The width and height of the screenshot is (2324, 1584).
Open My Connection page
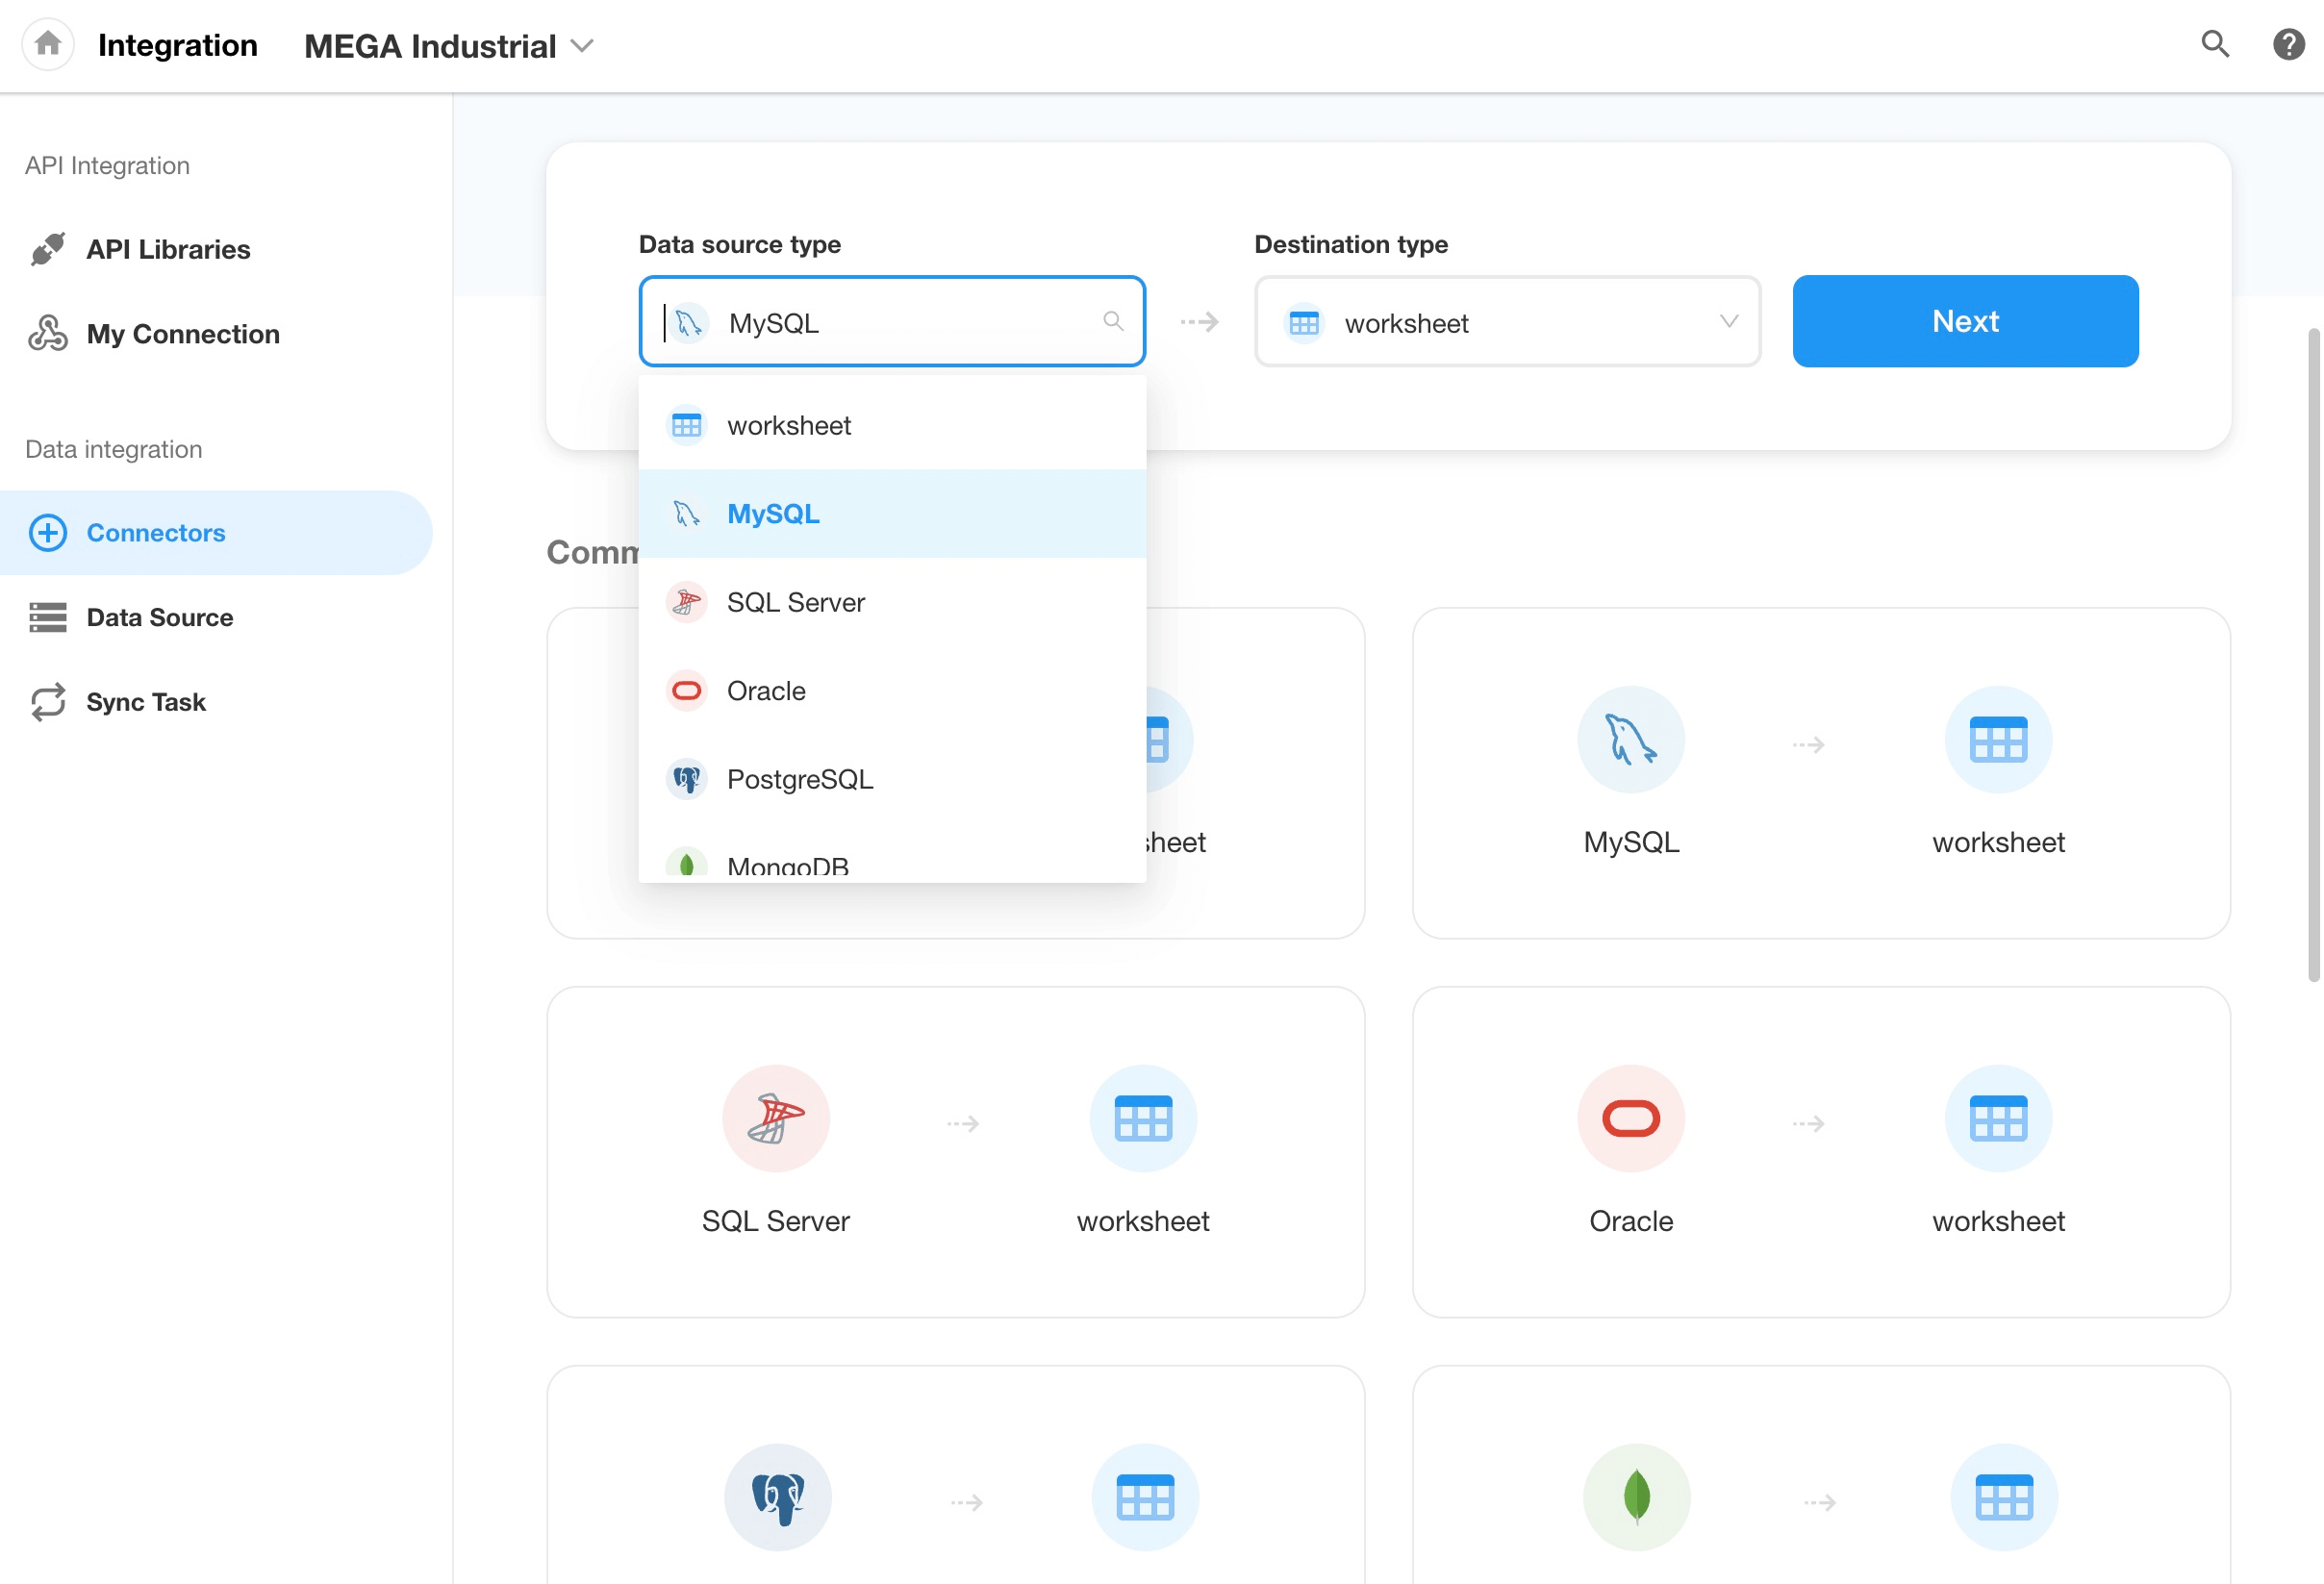tap(182, 334)
